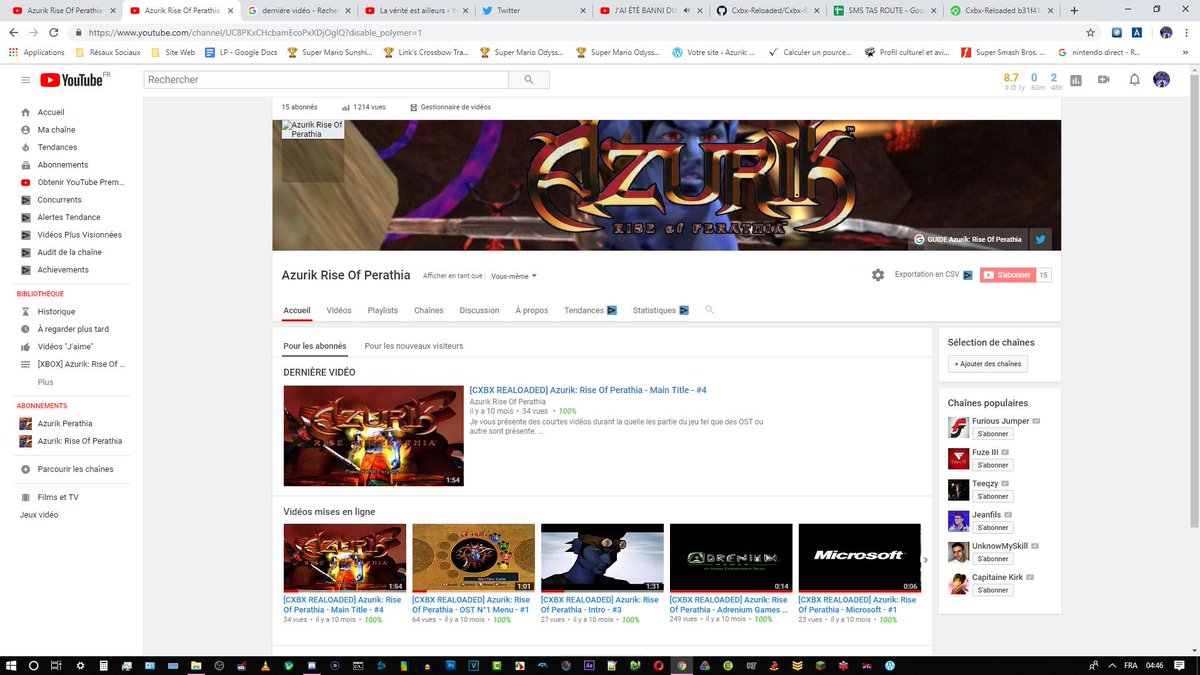Image resolution: width=1200 pixels, height=675 pixels.
Task: Open the YouTube hamburger guide menu
Action: point(25,79)
